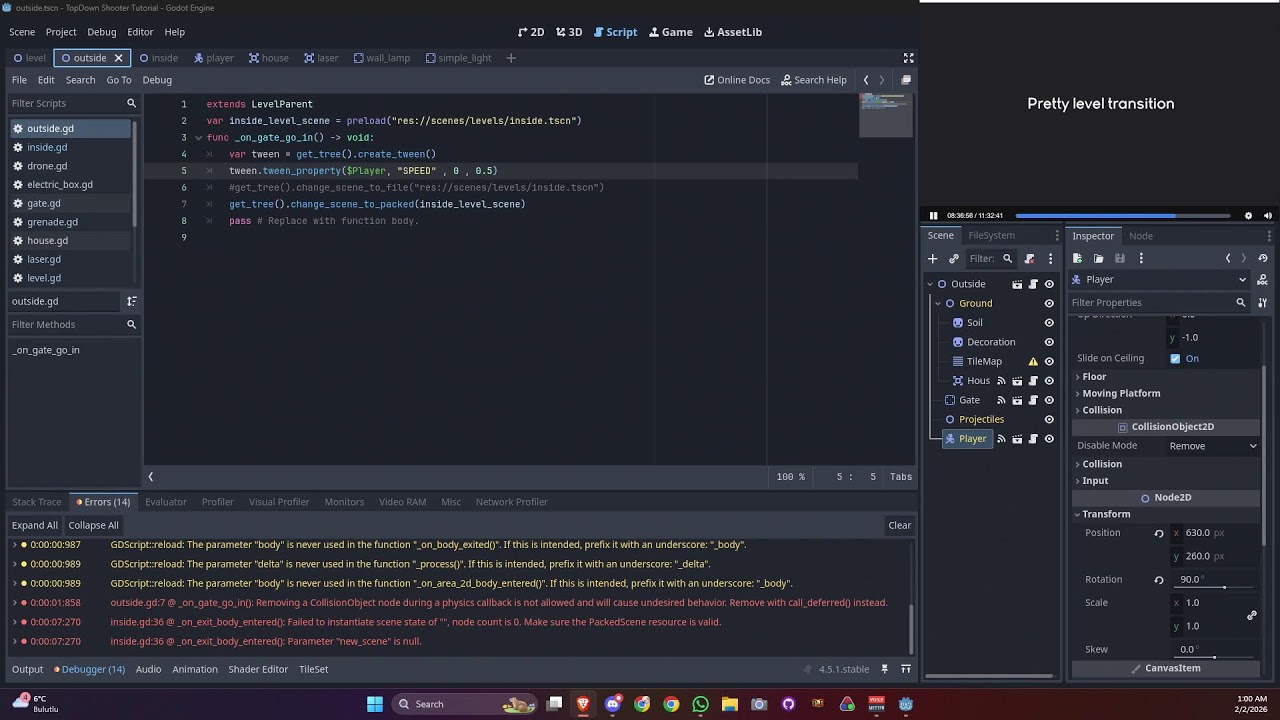Open Gate scene in editor icon
Screen dimensions: 1280x720
tap(1017, 400)
